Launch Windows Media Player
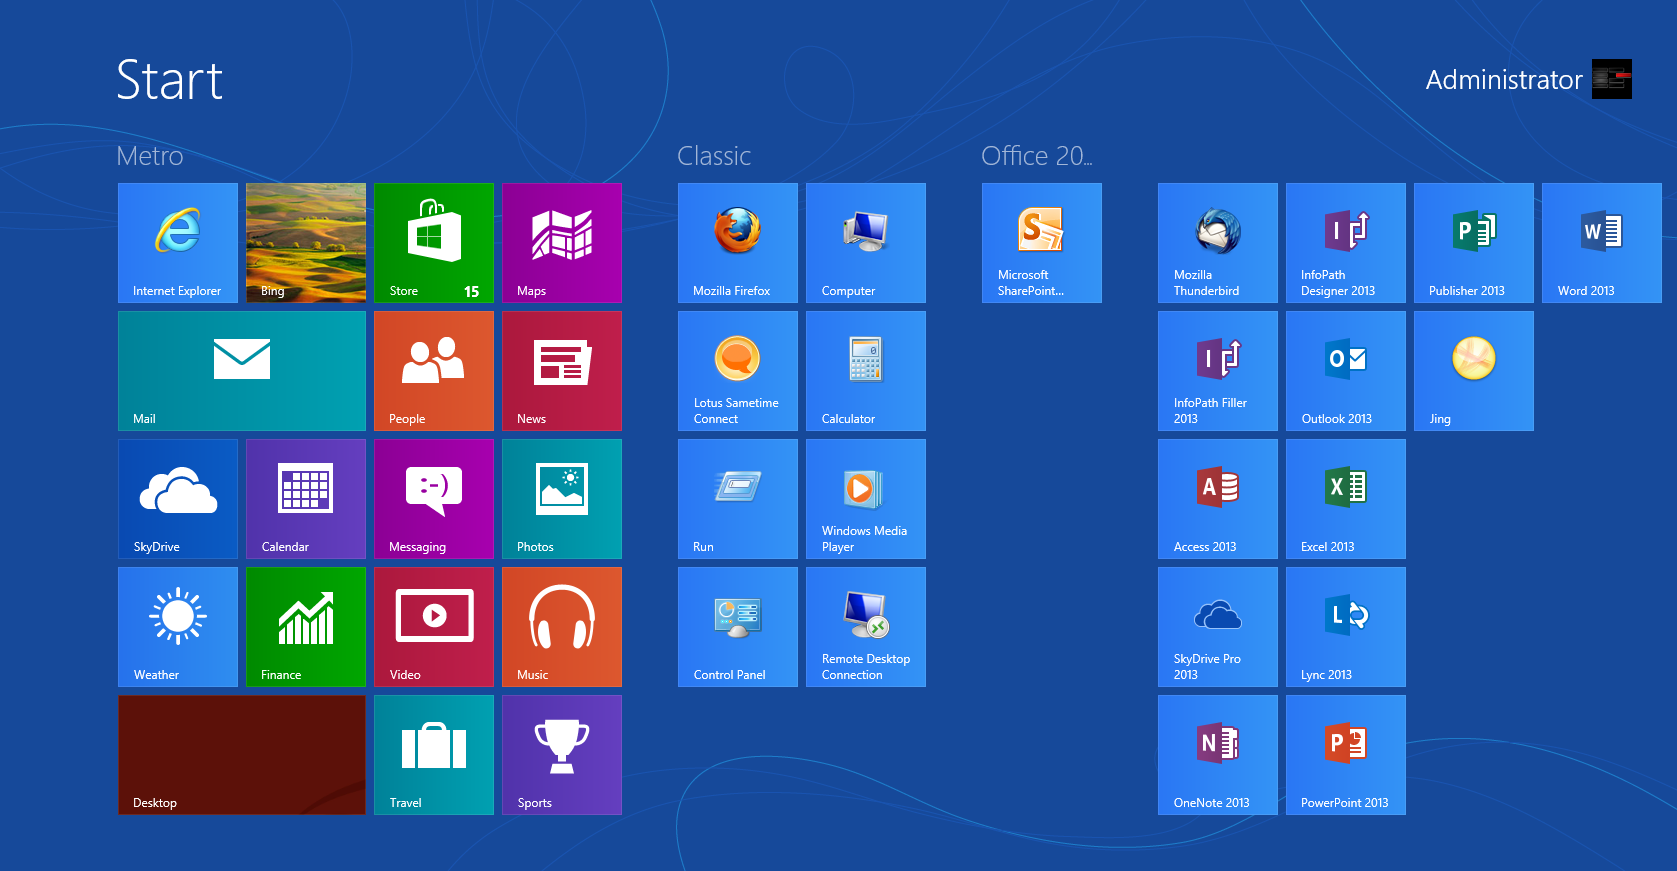 [866, 499]
